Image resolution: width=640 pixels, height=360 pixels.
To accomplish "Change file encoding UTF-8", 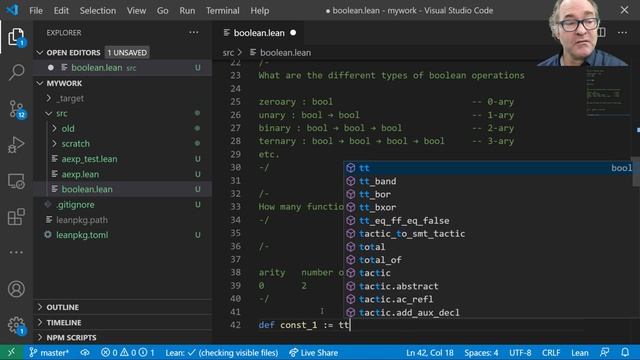I will 520,353.
